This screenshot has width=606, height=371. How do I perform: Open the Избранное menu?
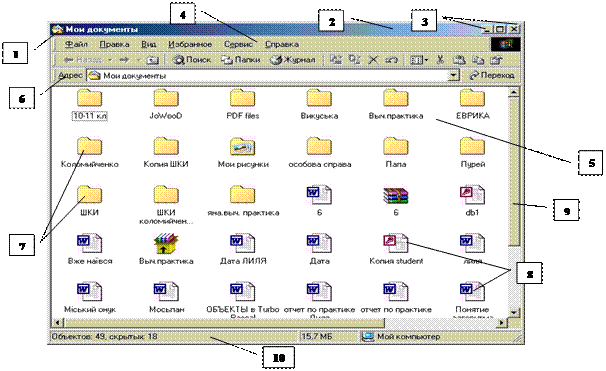[190, 44]
